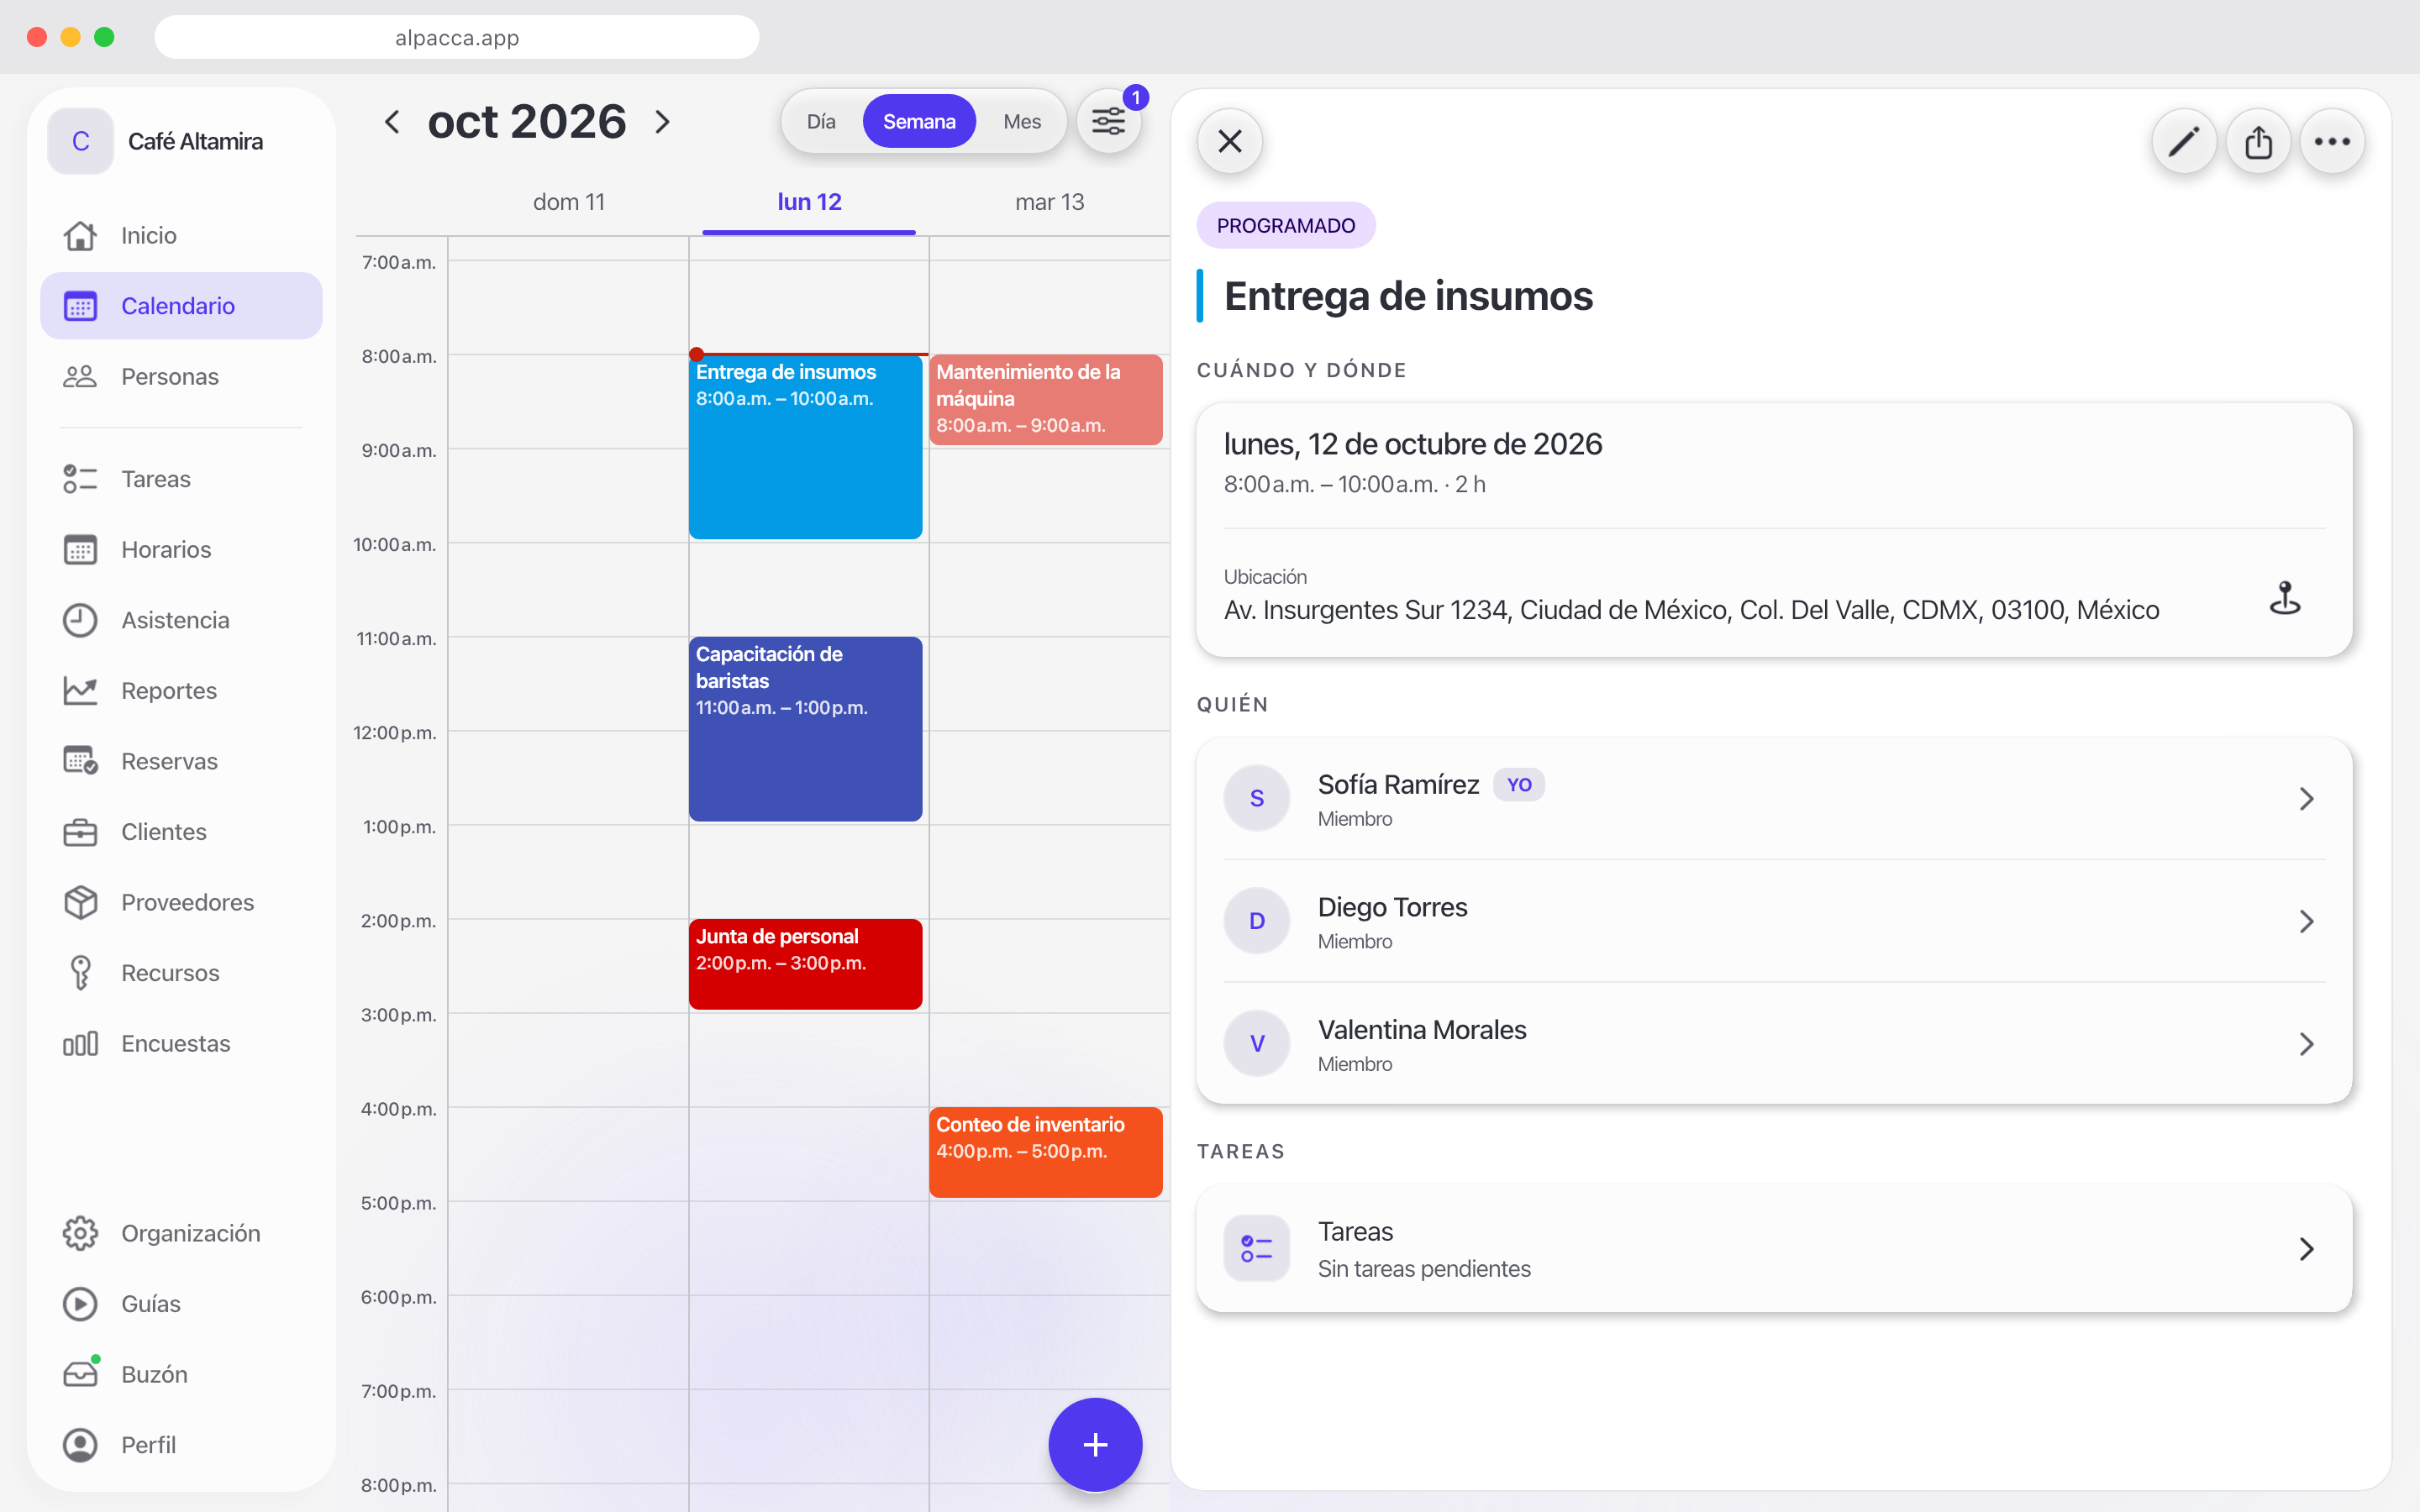This screenshot has height=1512, width=2420.
Task: Click the pencil edit icon
Action: (2184, 142)
